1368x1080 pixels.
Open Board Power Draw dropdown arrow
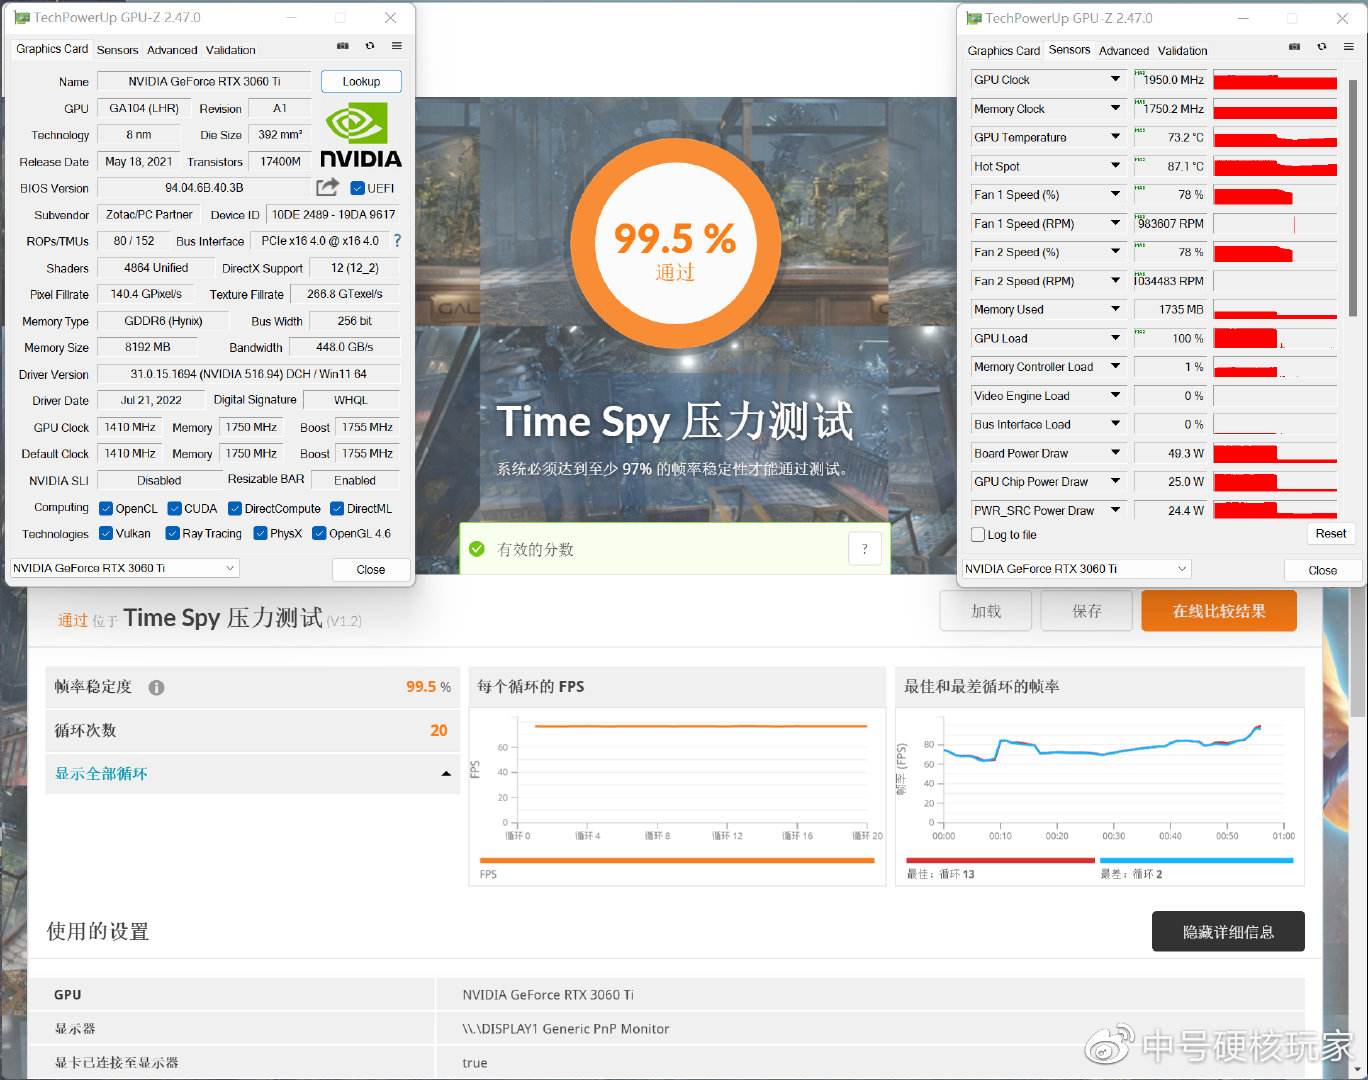pyautogui.click(x=1115, y=453)
